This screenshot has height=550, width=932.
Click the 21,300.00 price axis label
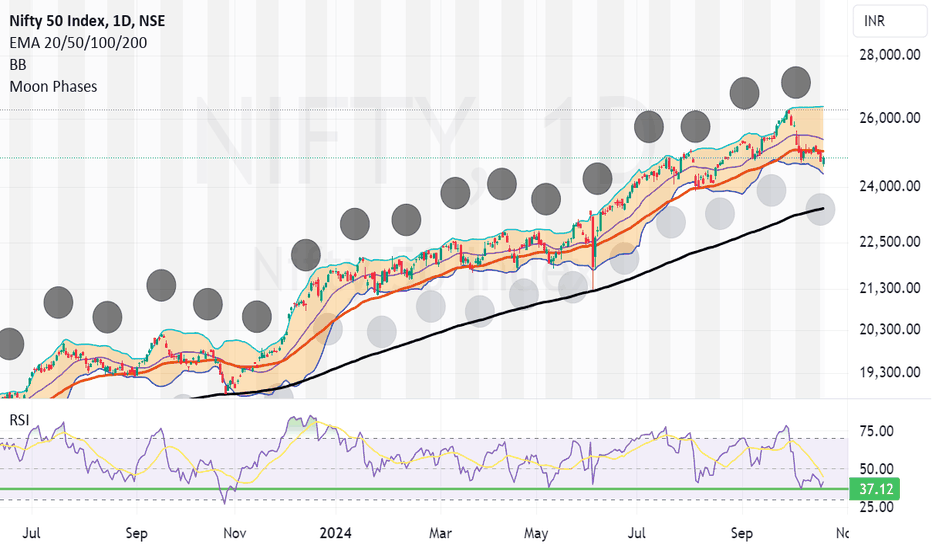pos(890,288)
